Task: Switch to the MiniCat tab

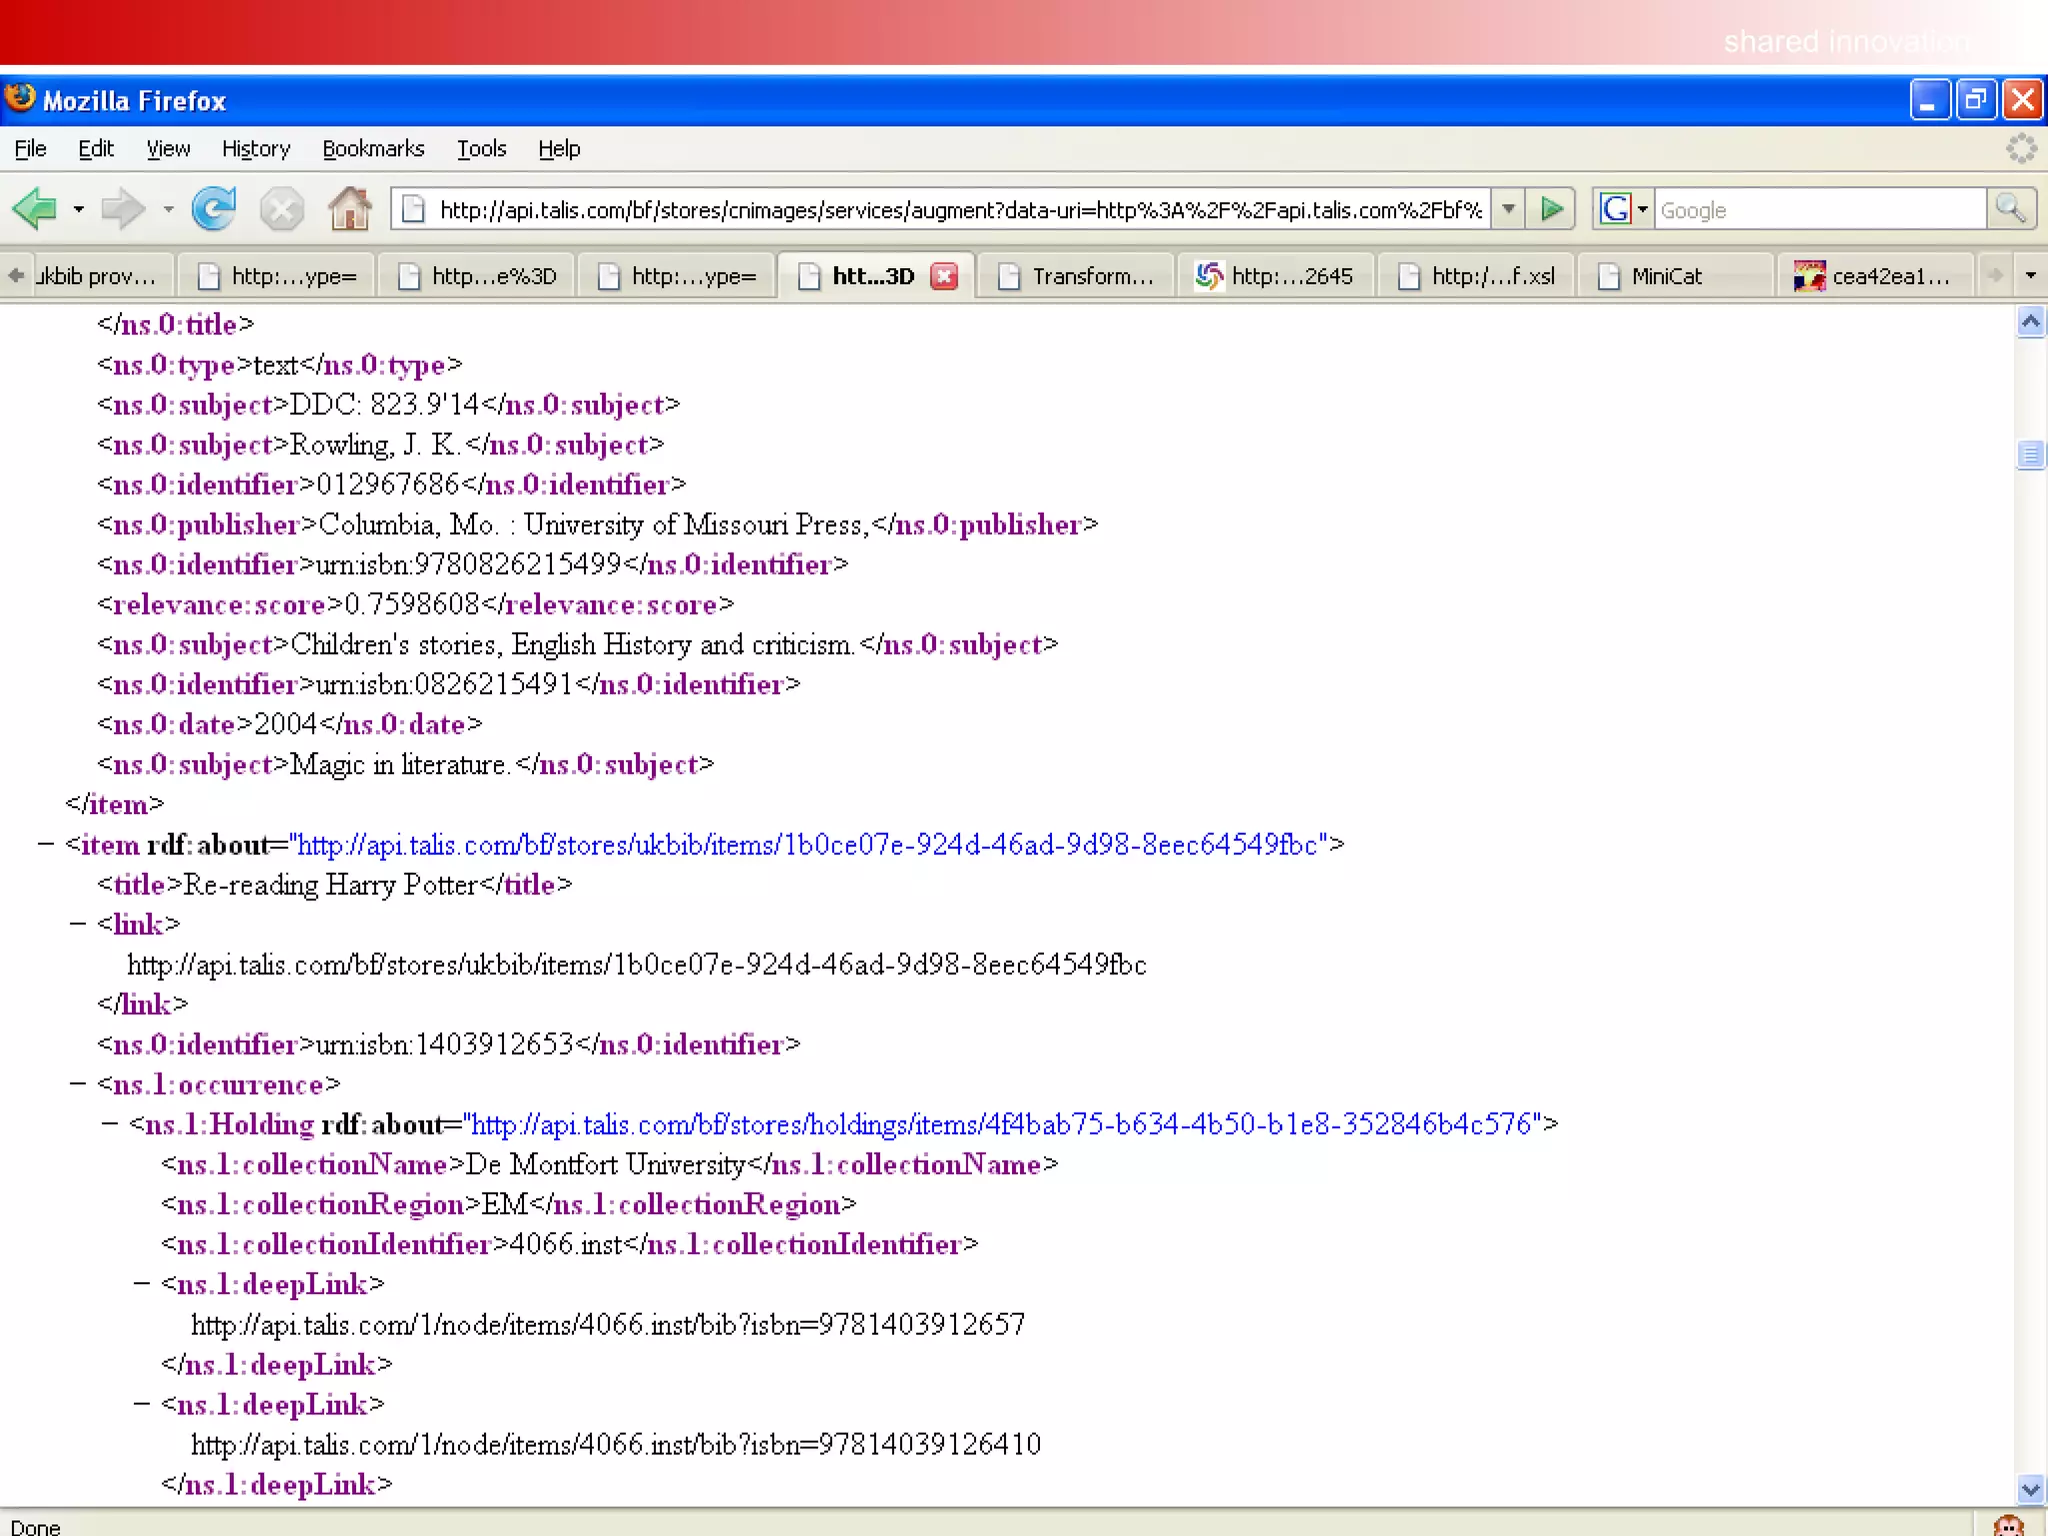Action: point(1666,276)
